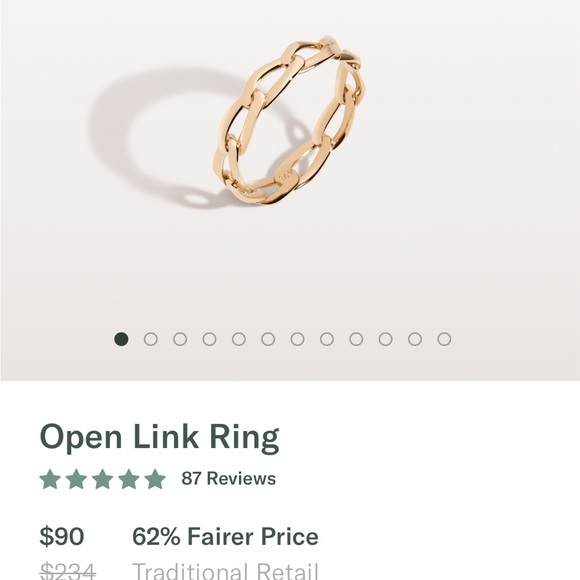Jump to the last carousel dot
Image resolution: width=580 pixels, height=580 pixels.
(444, 339)
